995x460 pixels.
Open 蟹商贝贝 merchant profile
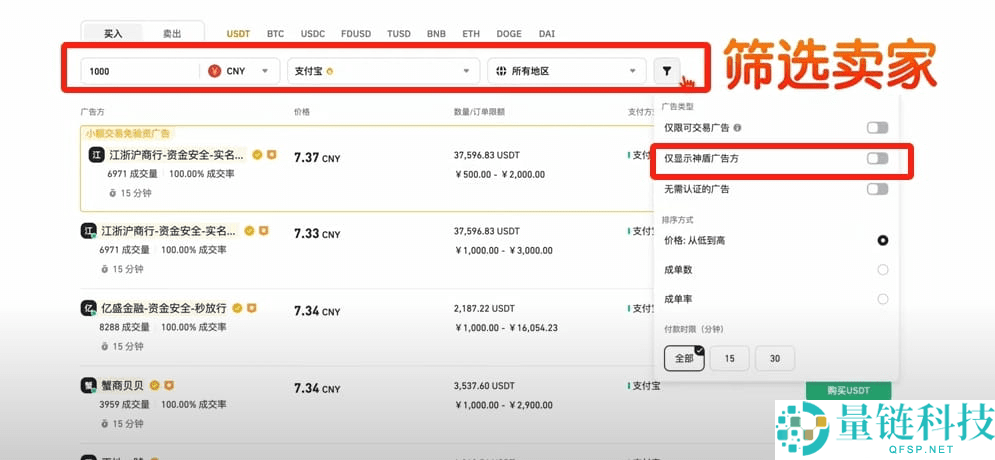[122, 385]
